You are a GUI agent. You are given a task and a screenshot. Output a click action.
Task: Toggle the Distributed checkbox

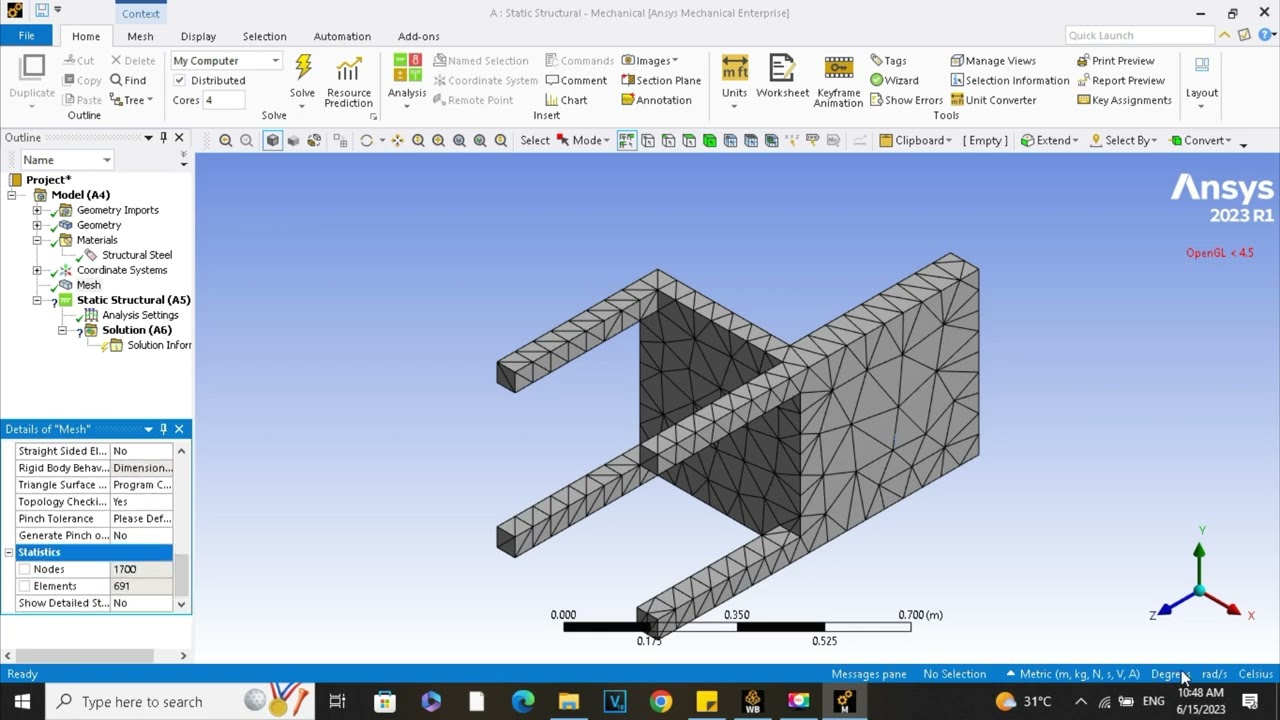(x=180, y=80)
